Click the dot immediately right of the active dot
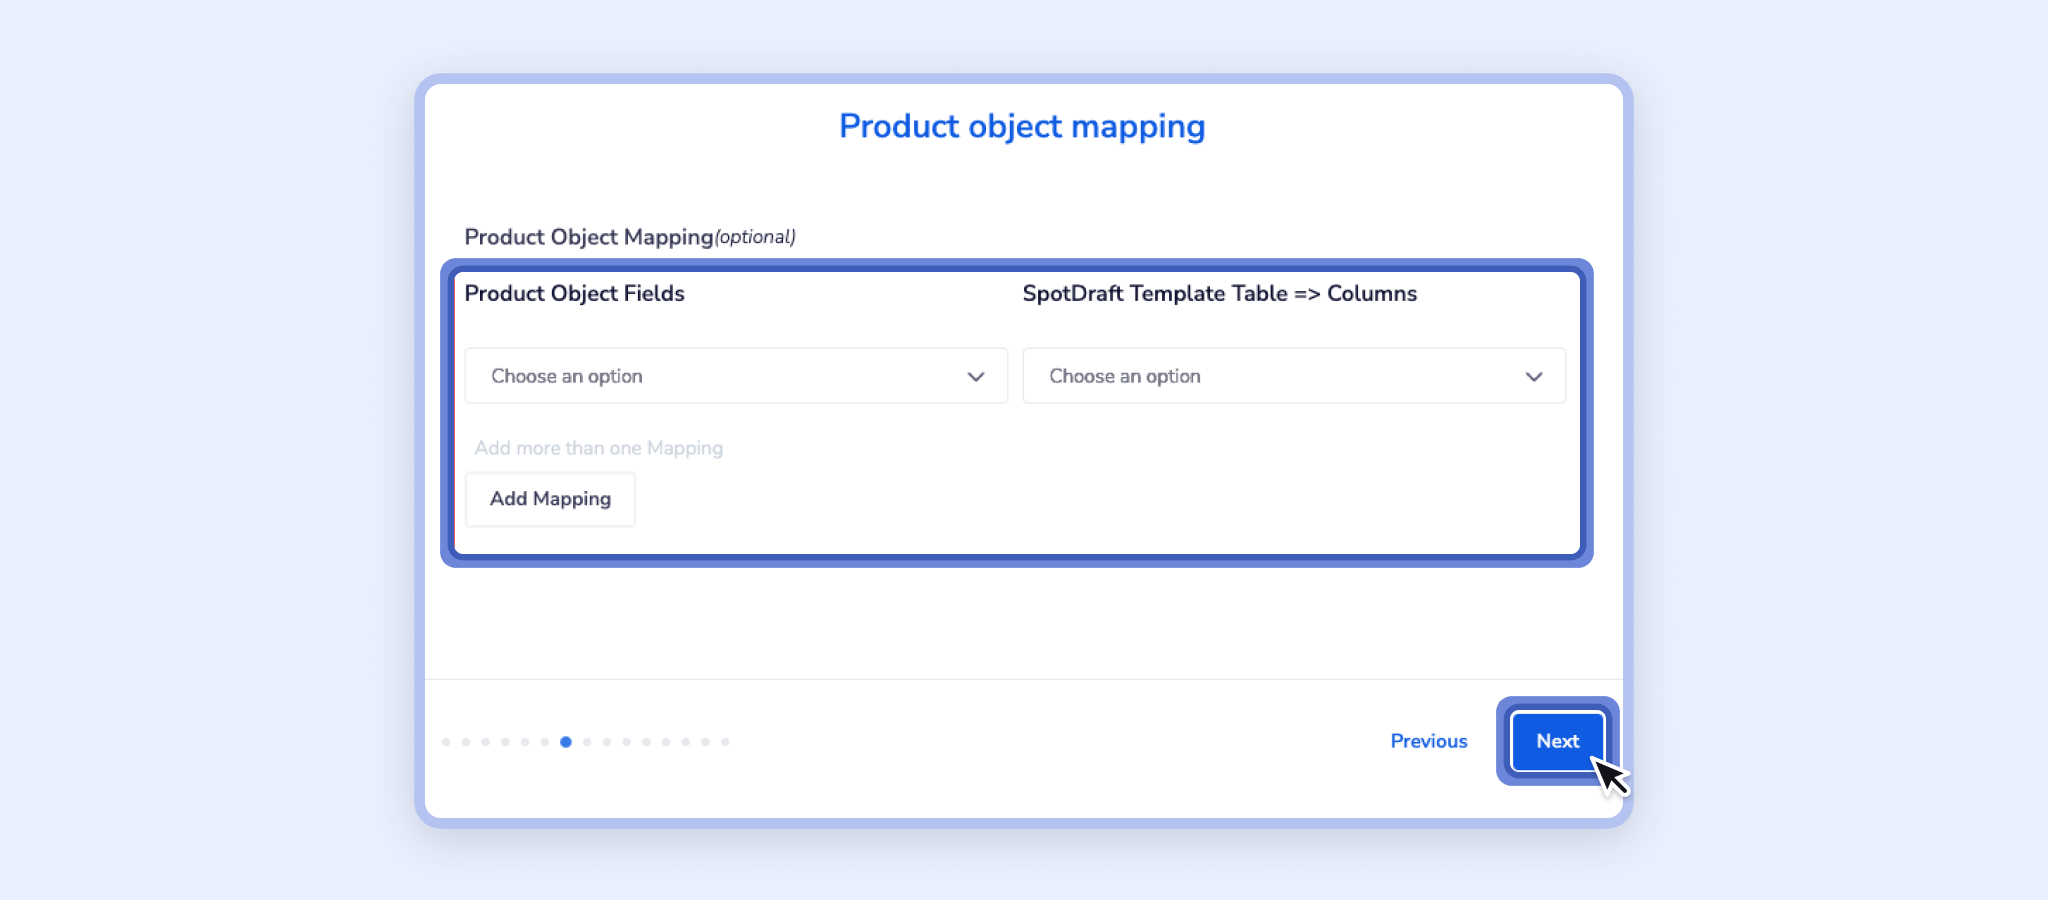 [x=587, y=742]
